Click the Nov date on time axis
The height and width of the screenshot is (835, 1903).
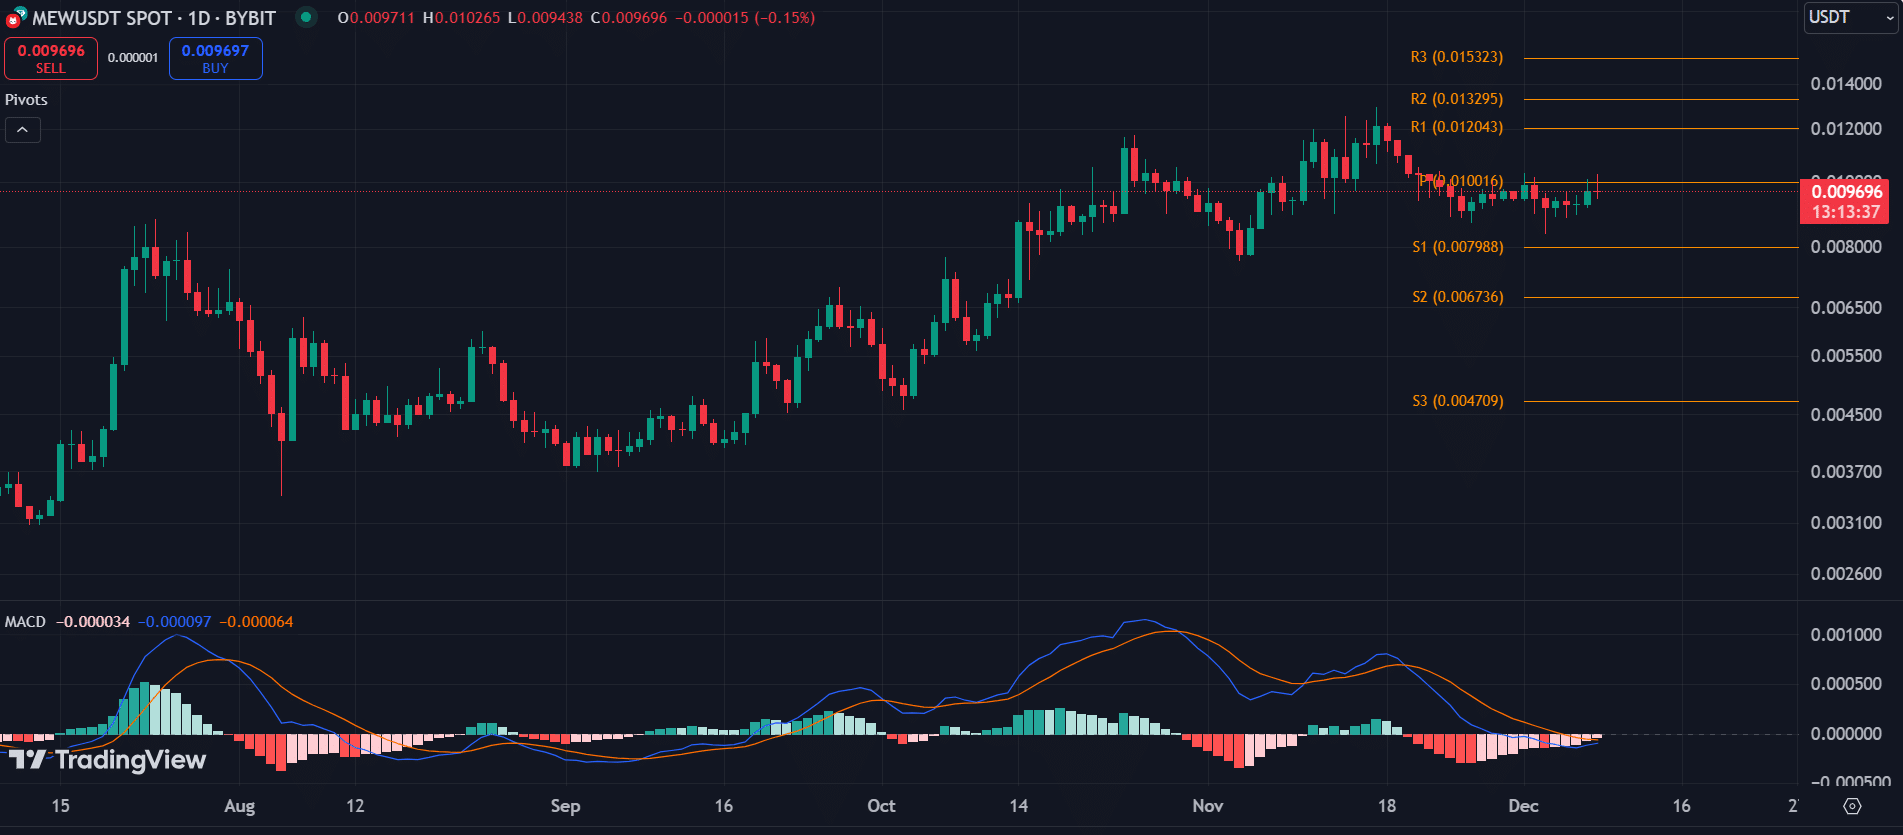point(1208,806)
